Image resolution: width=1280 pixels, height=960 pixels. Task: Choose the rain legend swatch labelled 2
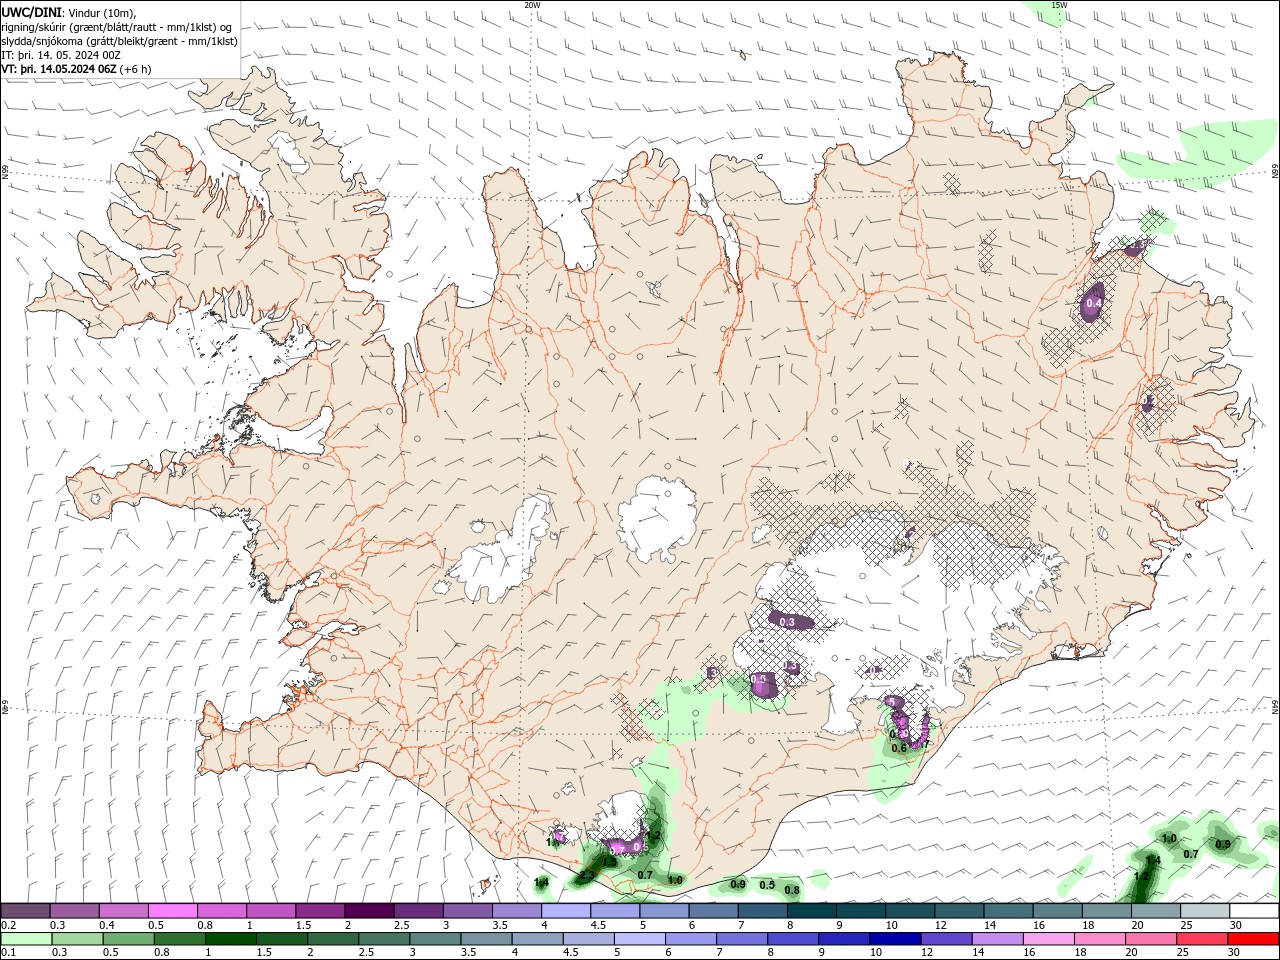(333, 939)
